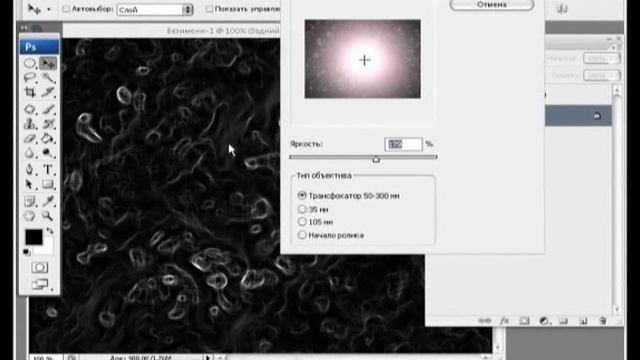Screen dimensions: 640x360
Task: Select the Hand tool
Action: point(30,216)
